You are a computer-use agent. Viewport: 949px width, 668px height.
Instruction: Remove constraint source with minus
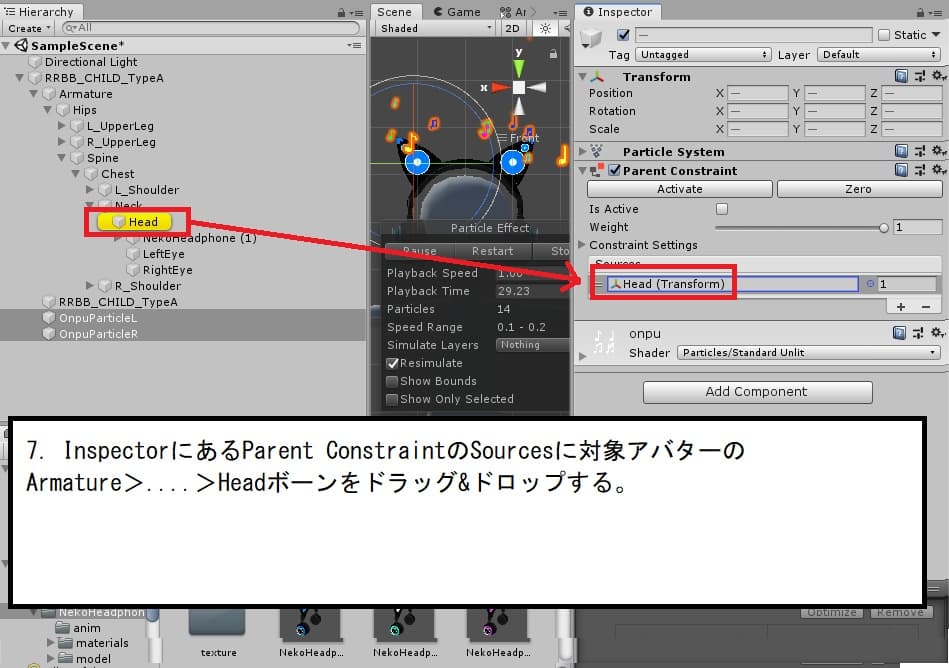click(925, 307)
